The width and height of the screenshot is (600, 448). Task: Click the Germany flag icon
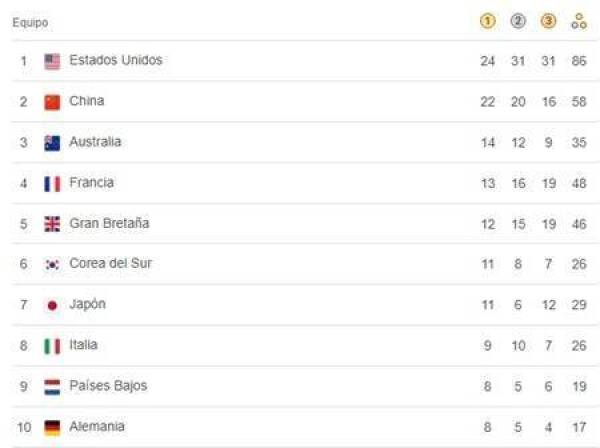point(53,427)
